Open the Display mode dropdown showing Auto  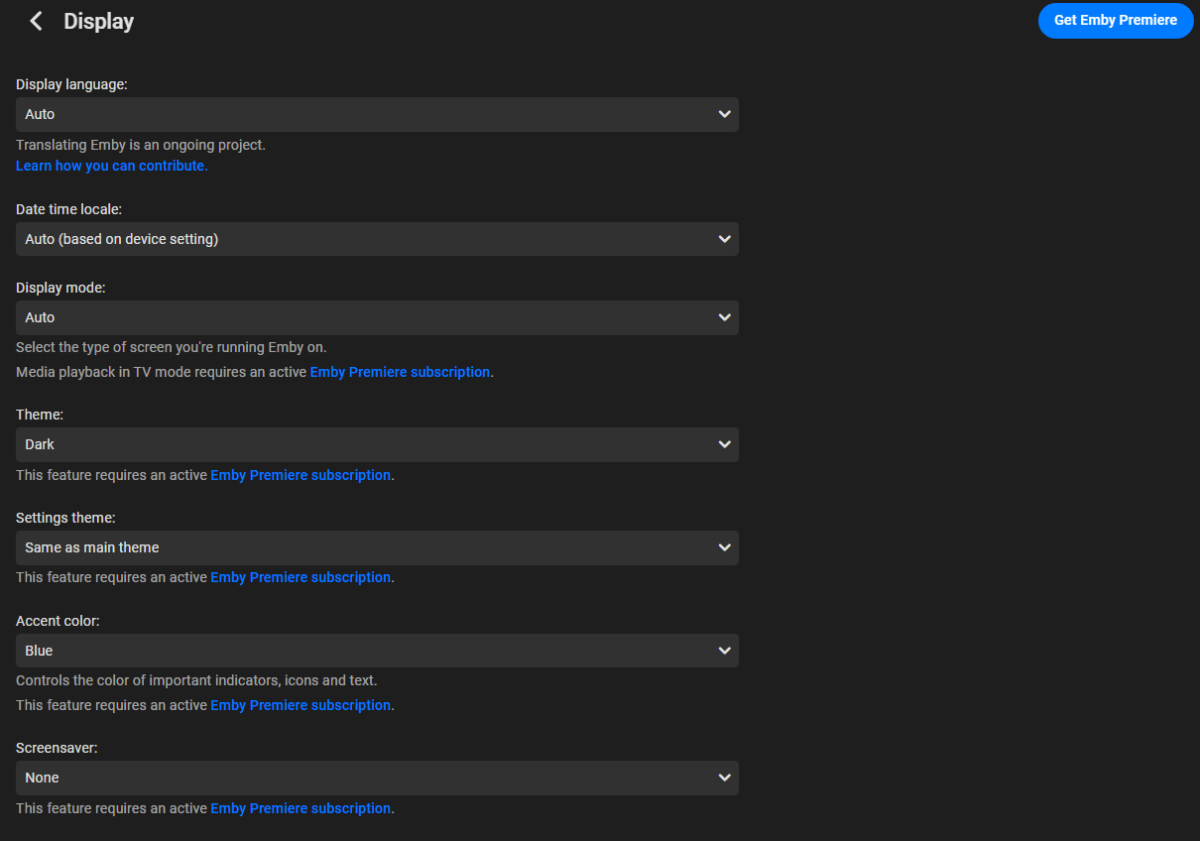point(377,317)
